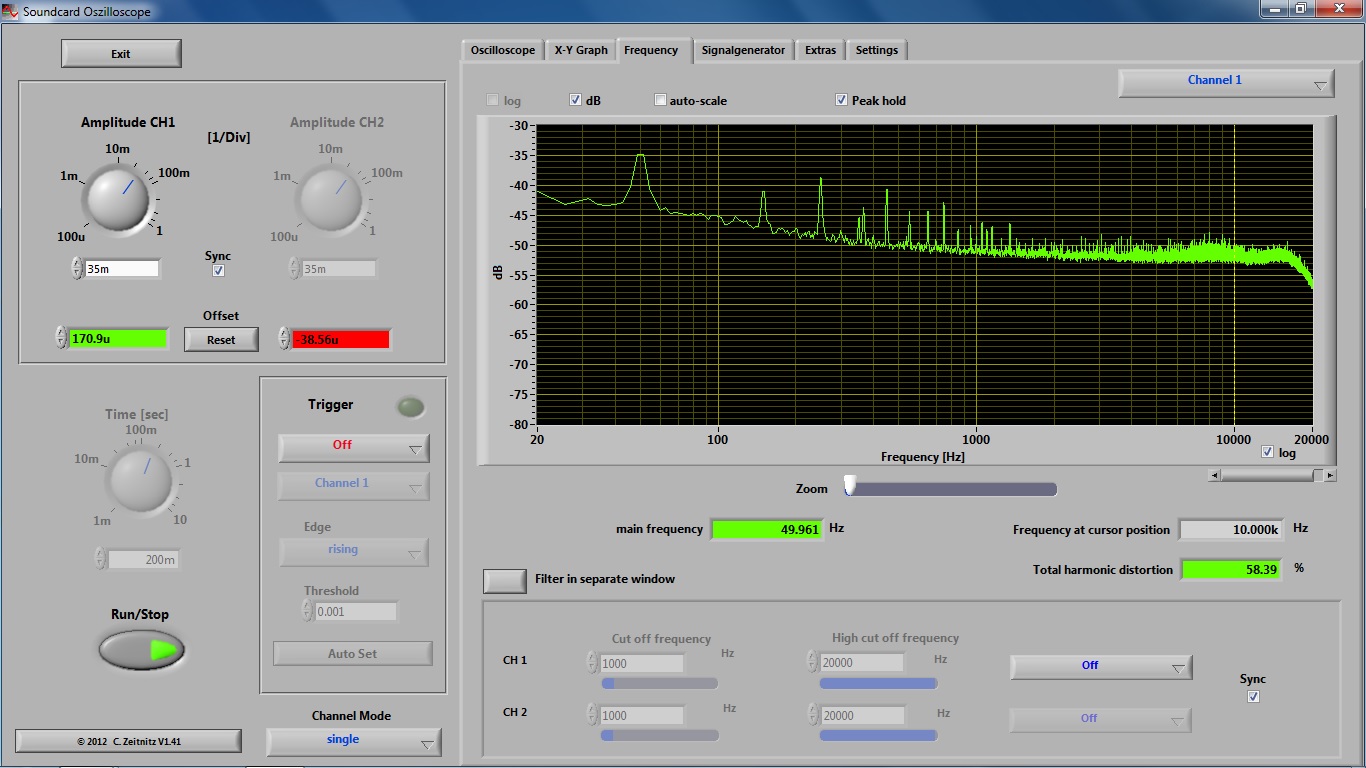Click left arrow of graph horizontal scrollbar

[x=1214, y=476]
